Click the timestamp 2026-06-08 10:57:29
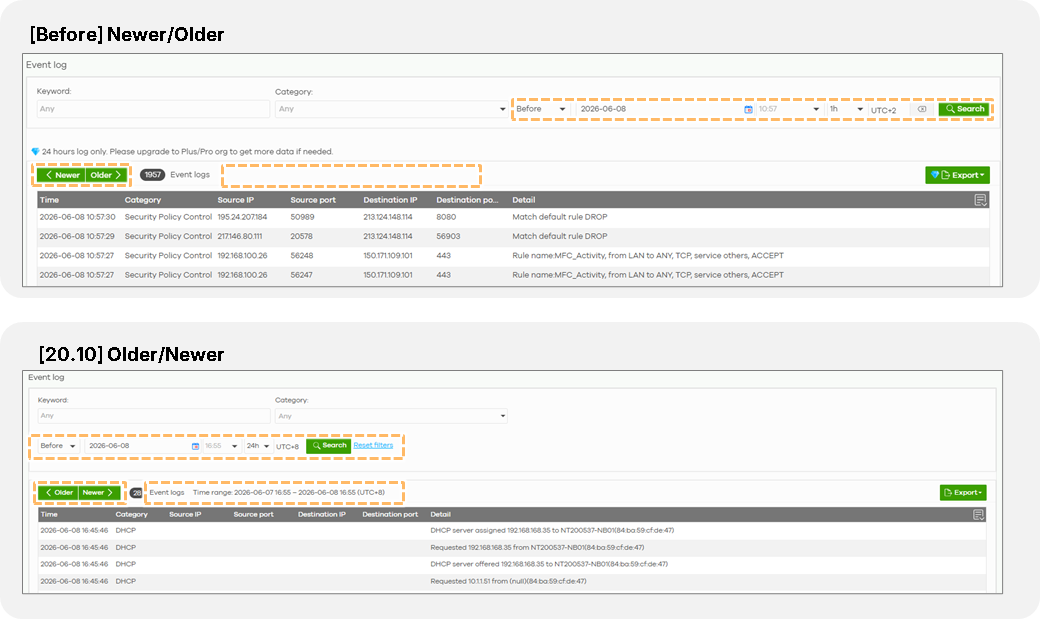The height and width of the screenshot is (619, 1040). coord(77,236)
